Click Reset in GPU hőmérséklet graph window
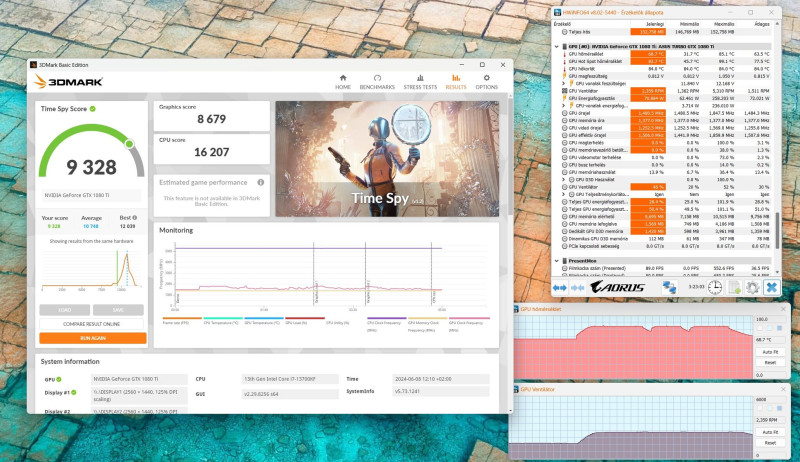 [x=770, y=362]
